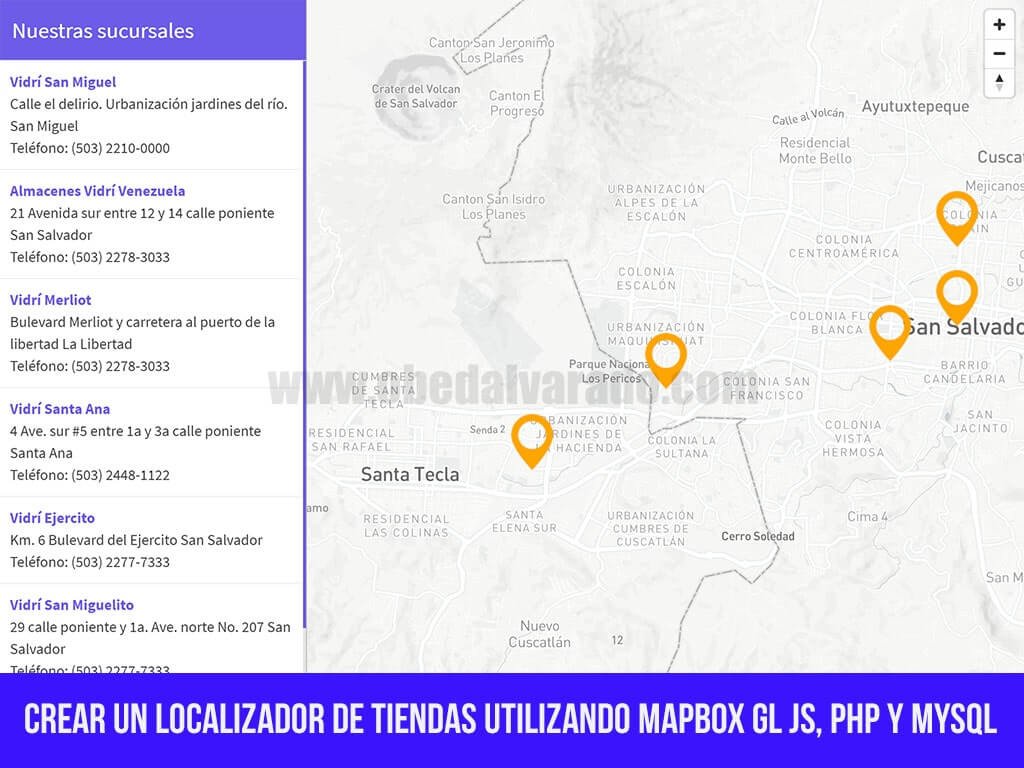Select the Vidrí Santa Ana store

(60, 408)
